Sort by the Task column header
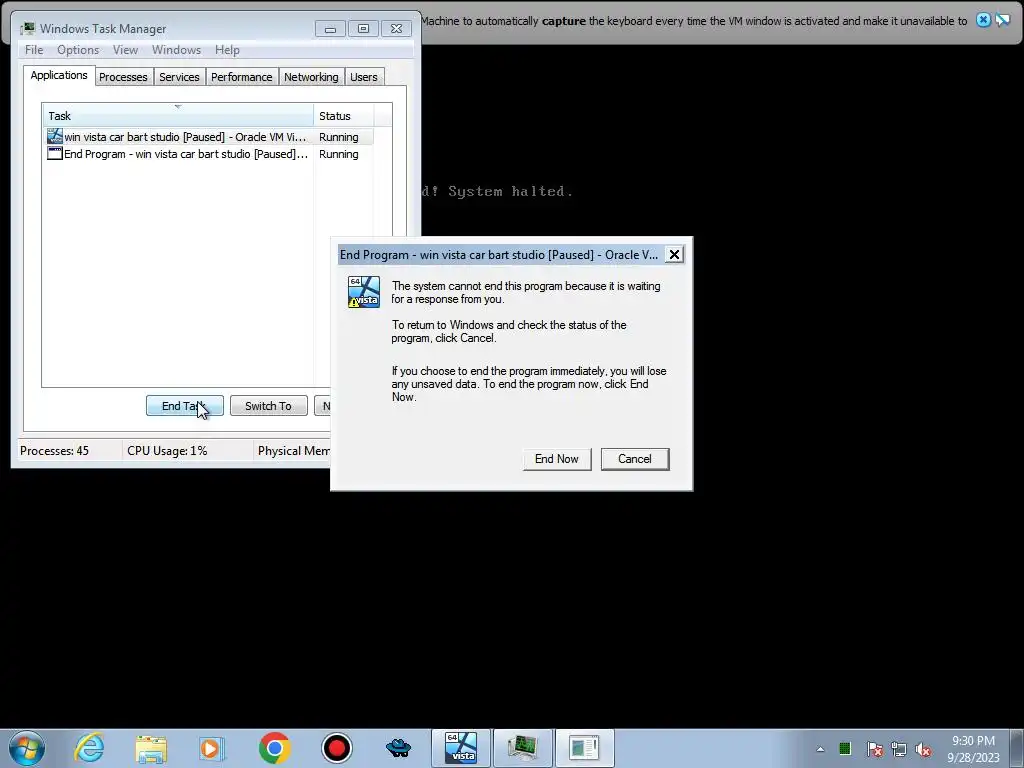Image resolution: width=1024 pixels, height=768 pixels. tap(178, 116)
